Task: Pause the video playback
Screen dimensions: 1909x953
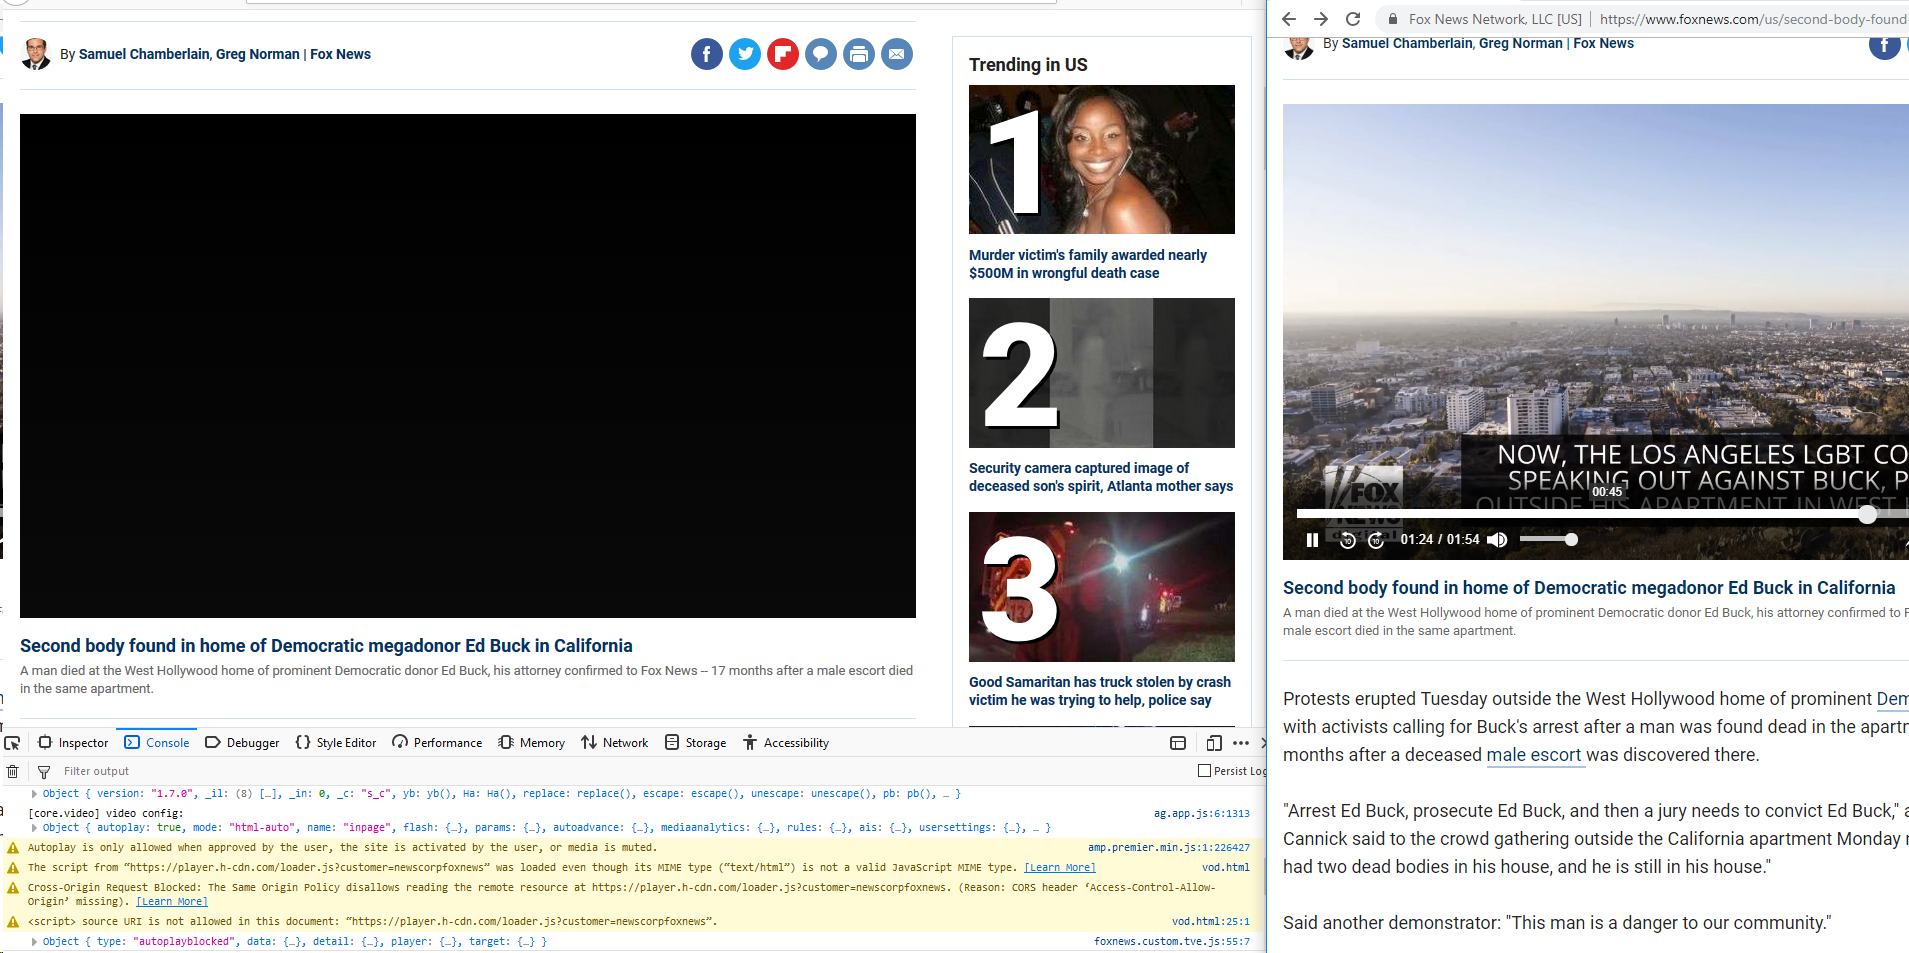Action: [x=1311, y=539]
